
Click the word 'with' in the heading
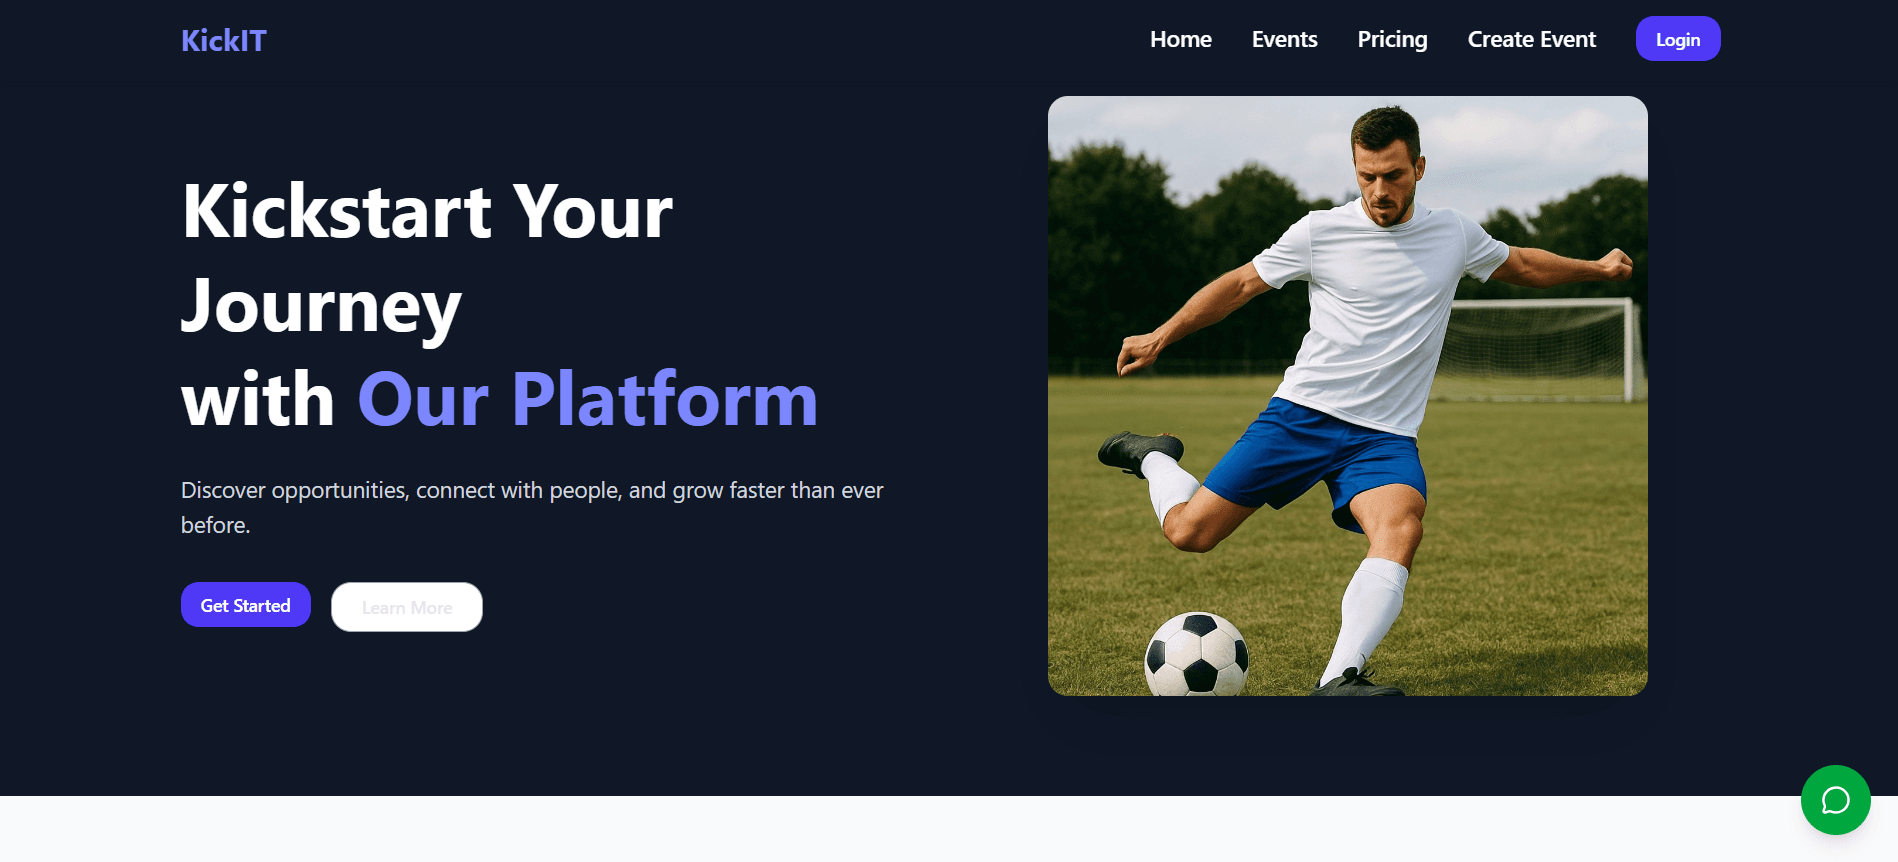258,400
